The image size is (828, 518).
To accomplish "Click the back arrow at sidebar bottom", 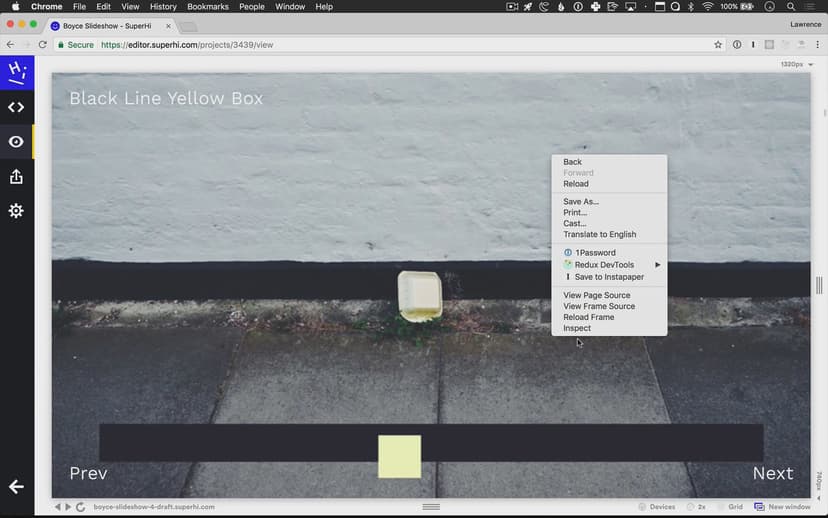I will click(x=16, y=487).
